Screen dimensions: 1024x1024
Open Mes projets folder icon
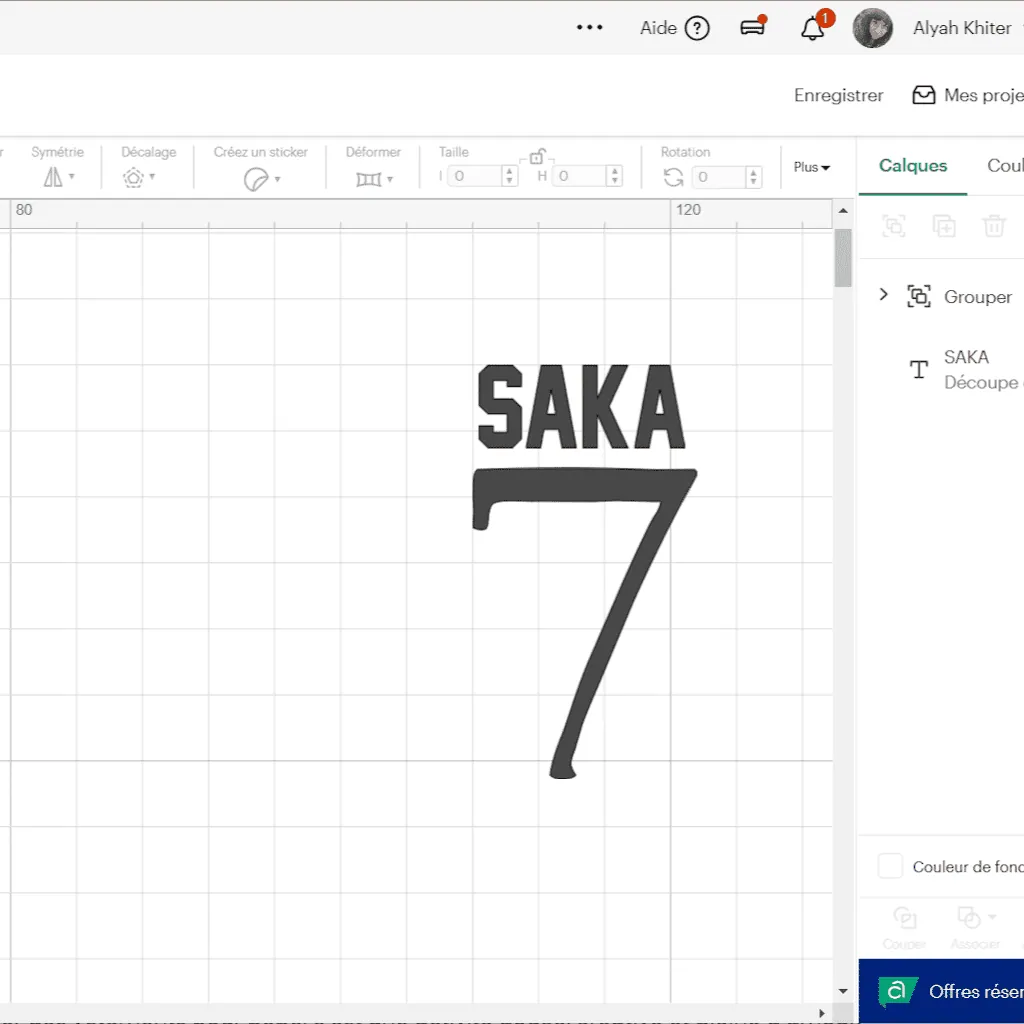tap(923, 95)
